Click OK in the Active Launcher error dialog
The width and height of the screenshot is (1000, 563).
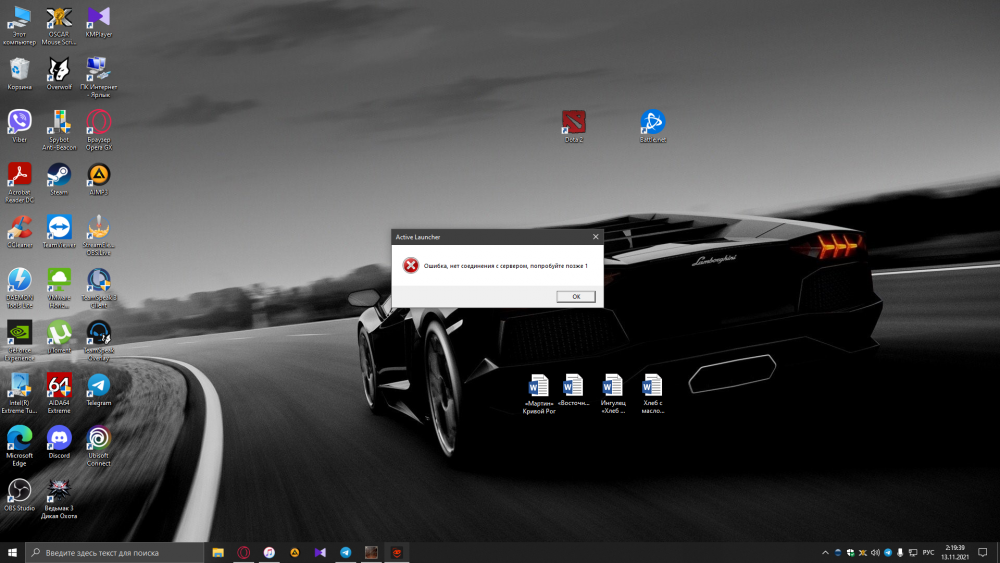576,297
